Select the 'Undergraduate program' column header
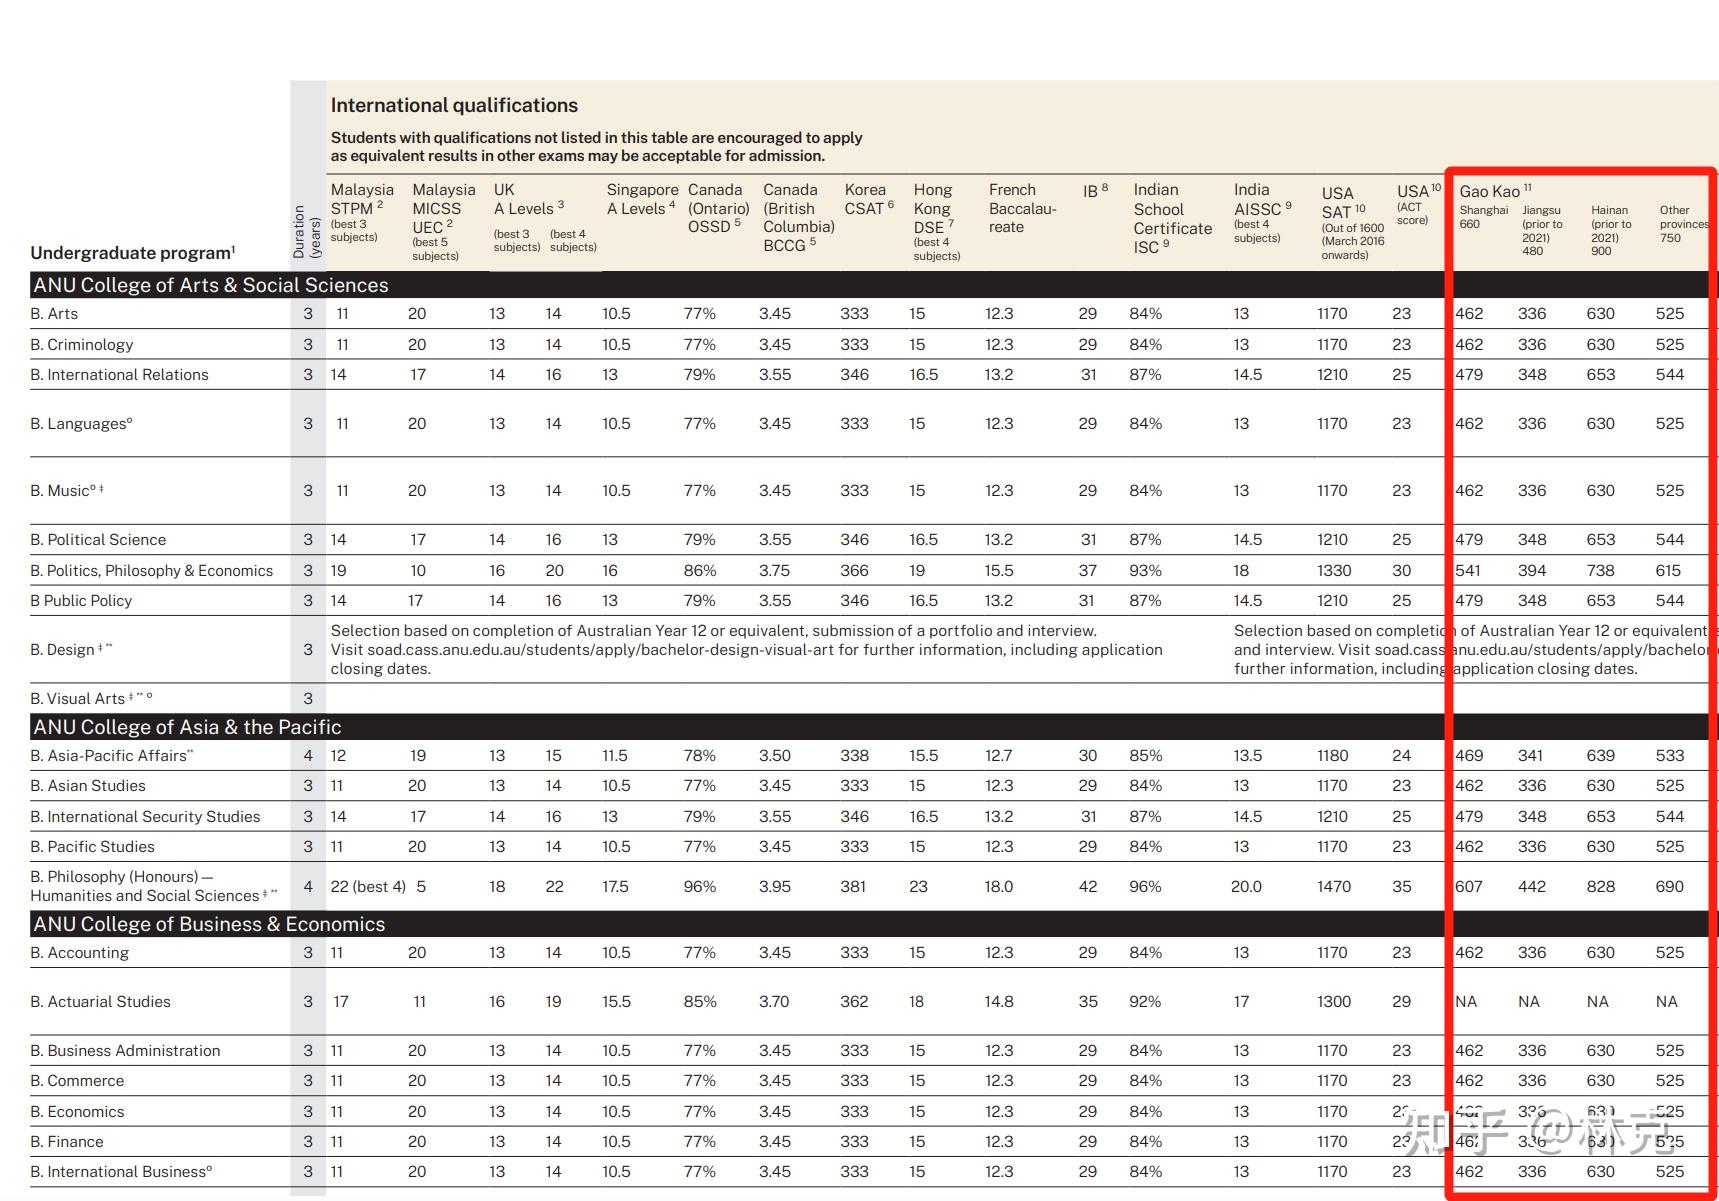 click(133, 253)
